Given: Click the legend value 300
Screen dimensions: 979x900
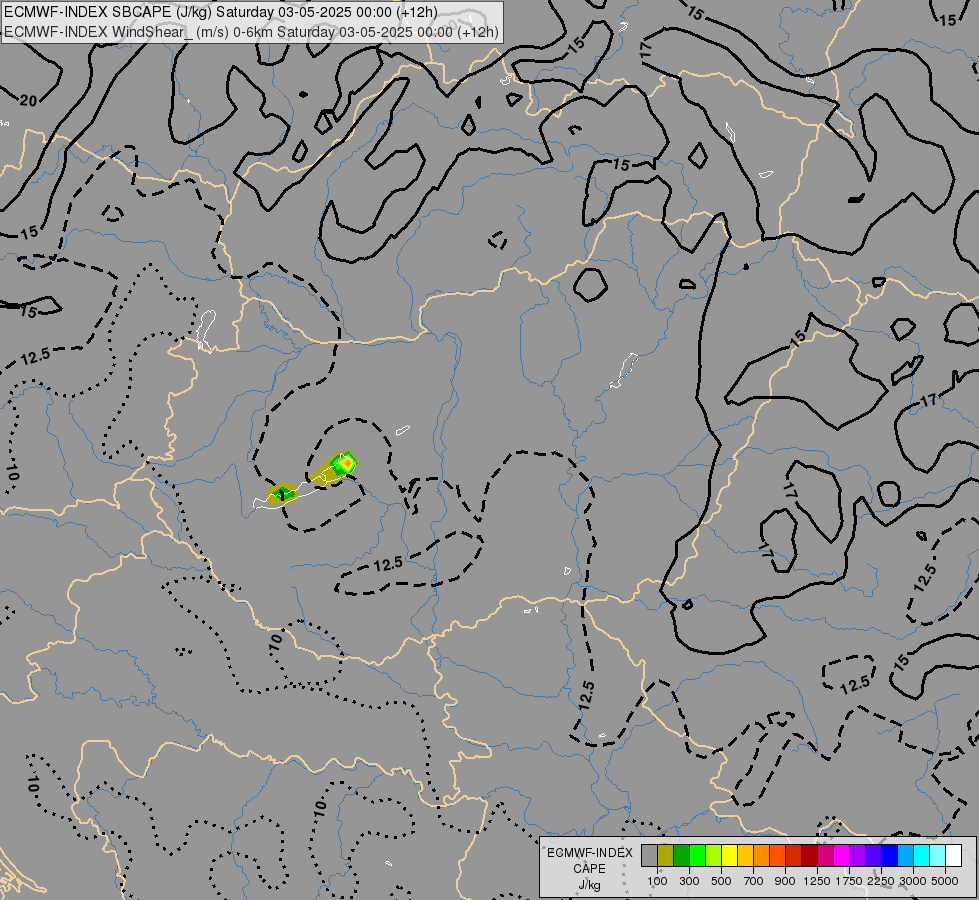Looking at the screenshot, I should [x=689, y=881].
